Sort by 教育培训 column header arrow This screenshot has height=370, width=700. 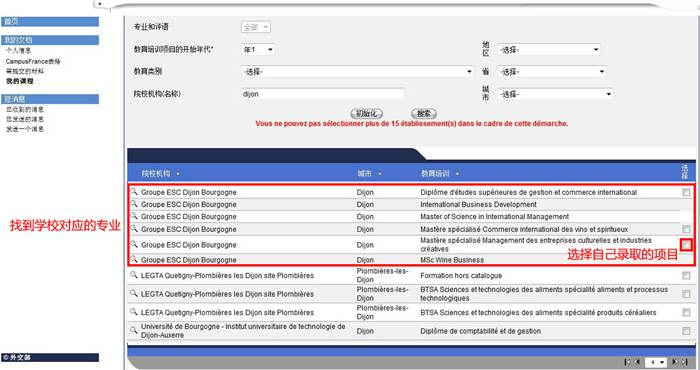tap(458, 174)
